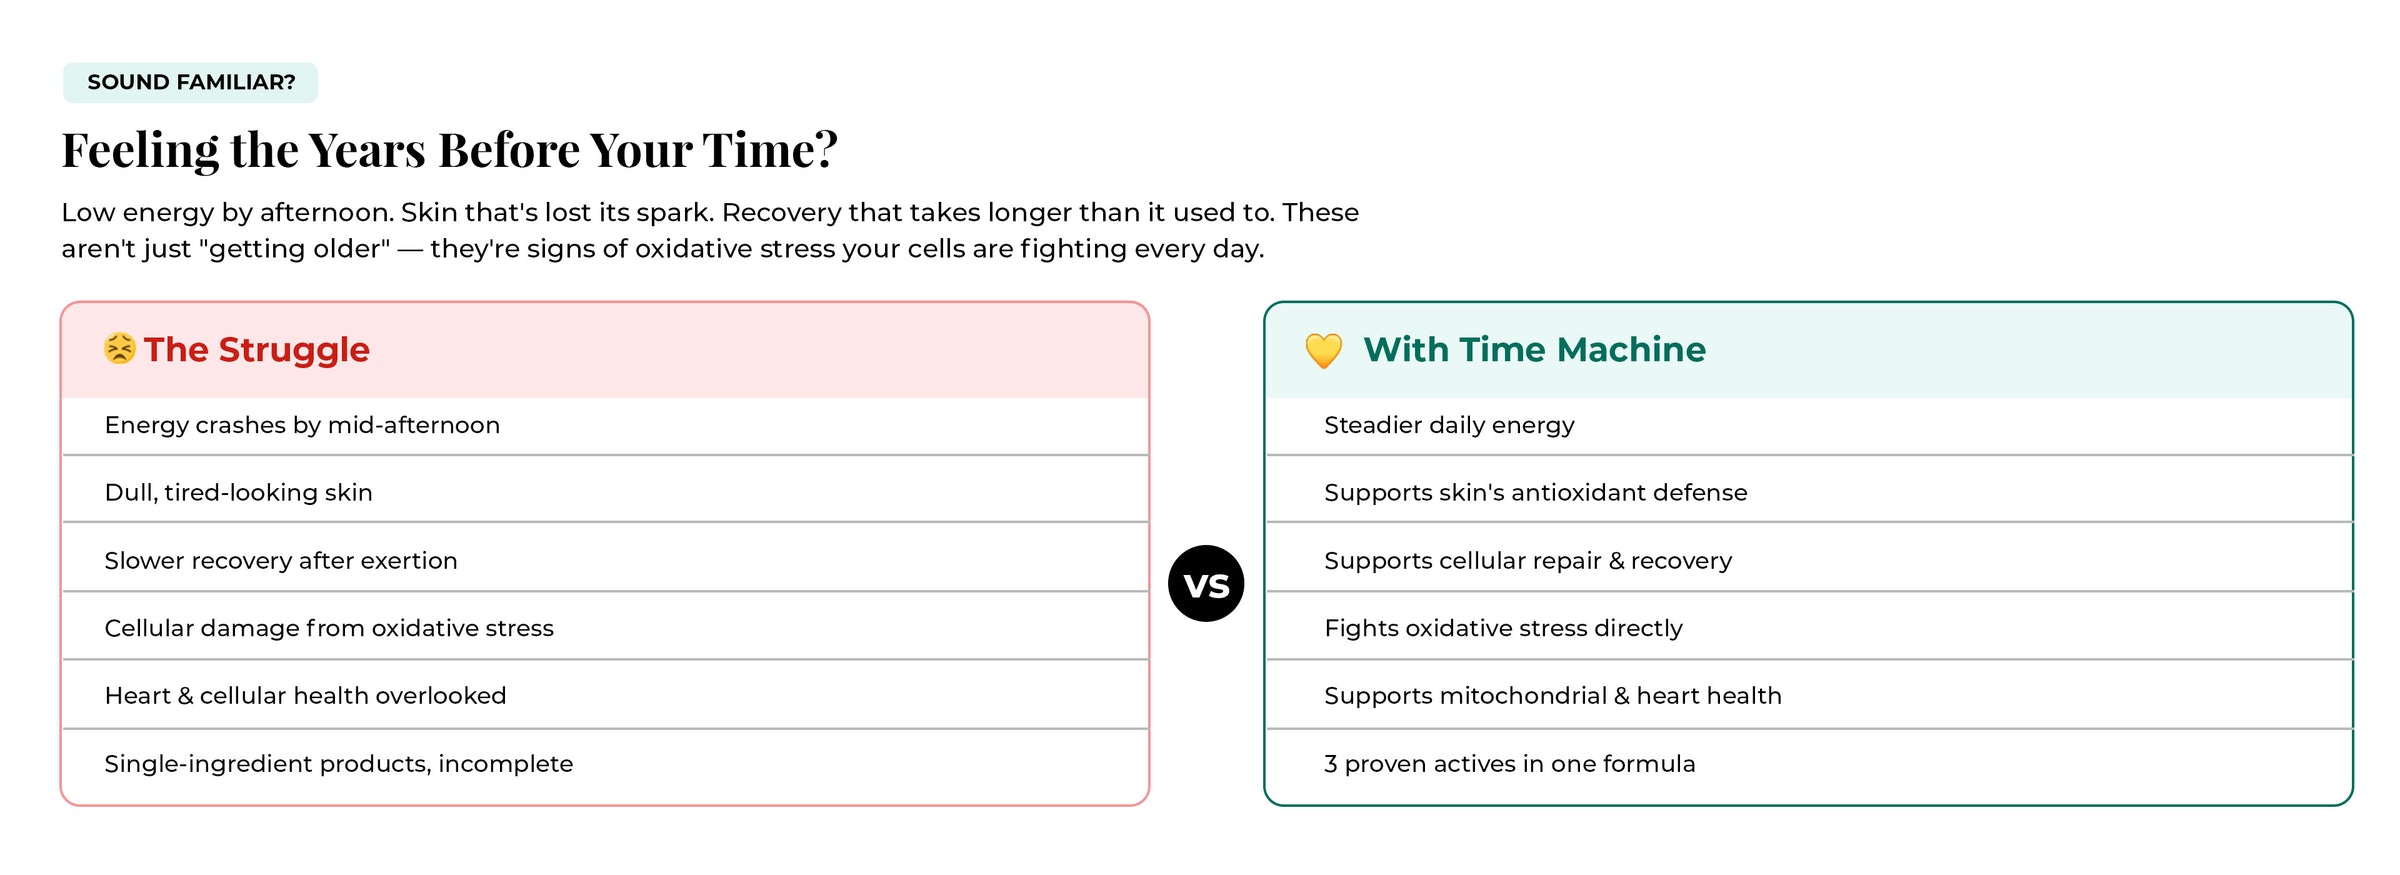Select Supports skin's antioxidant defense row
Screen dimensions: 2400x875
(x=1809, y=492)
